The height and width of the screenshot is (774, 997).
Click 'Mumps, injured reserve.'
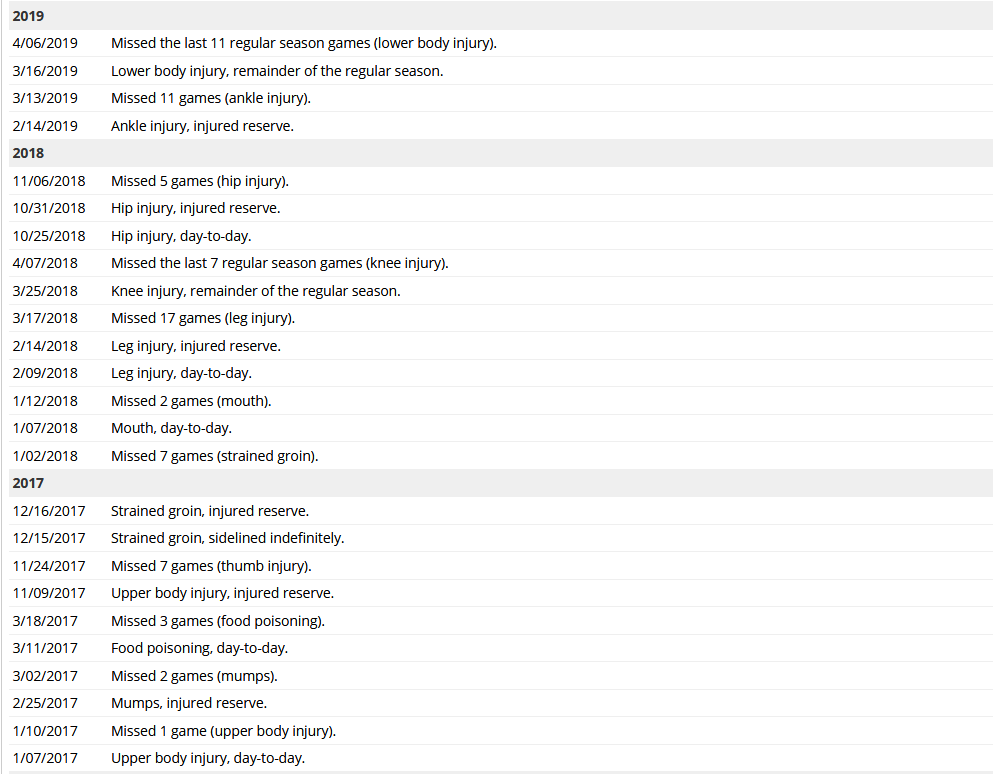pos(189,703)
